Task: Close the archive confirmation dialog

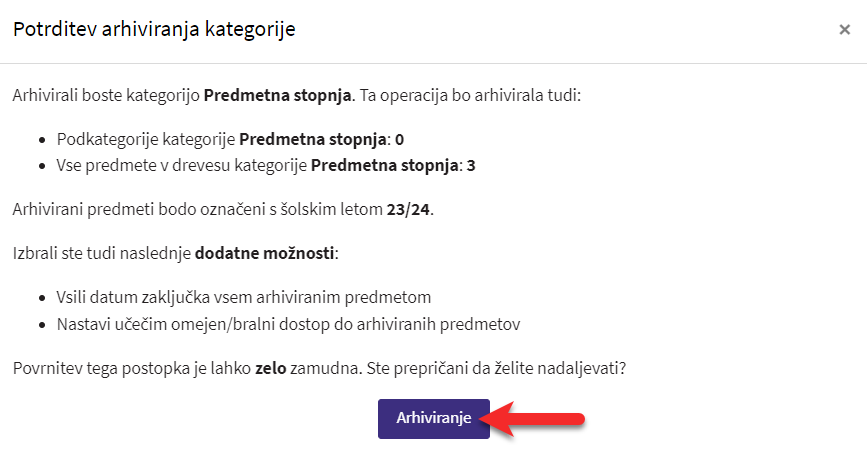Action: [844, 29]
